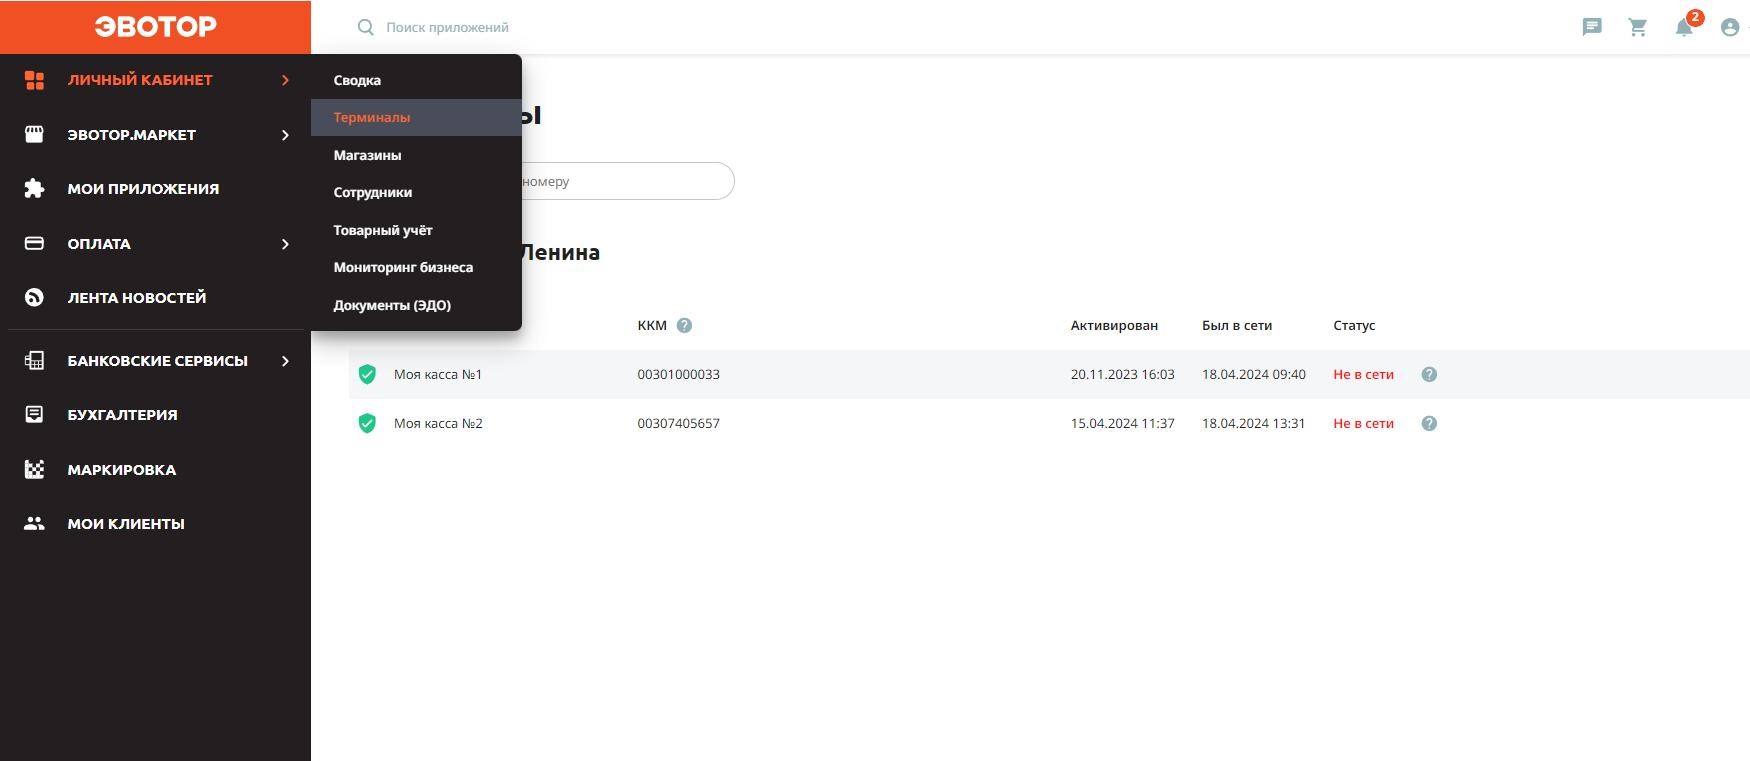Click the Эвотор.Маркет store icon
1750x761 pixels.
(34, 134)
